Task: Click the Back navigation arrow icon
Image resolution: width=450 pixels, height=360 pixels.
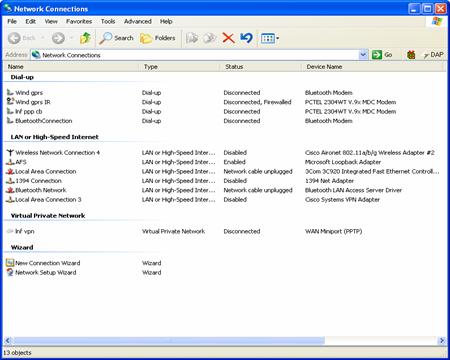Action: (x=14, y=38)
